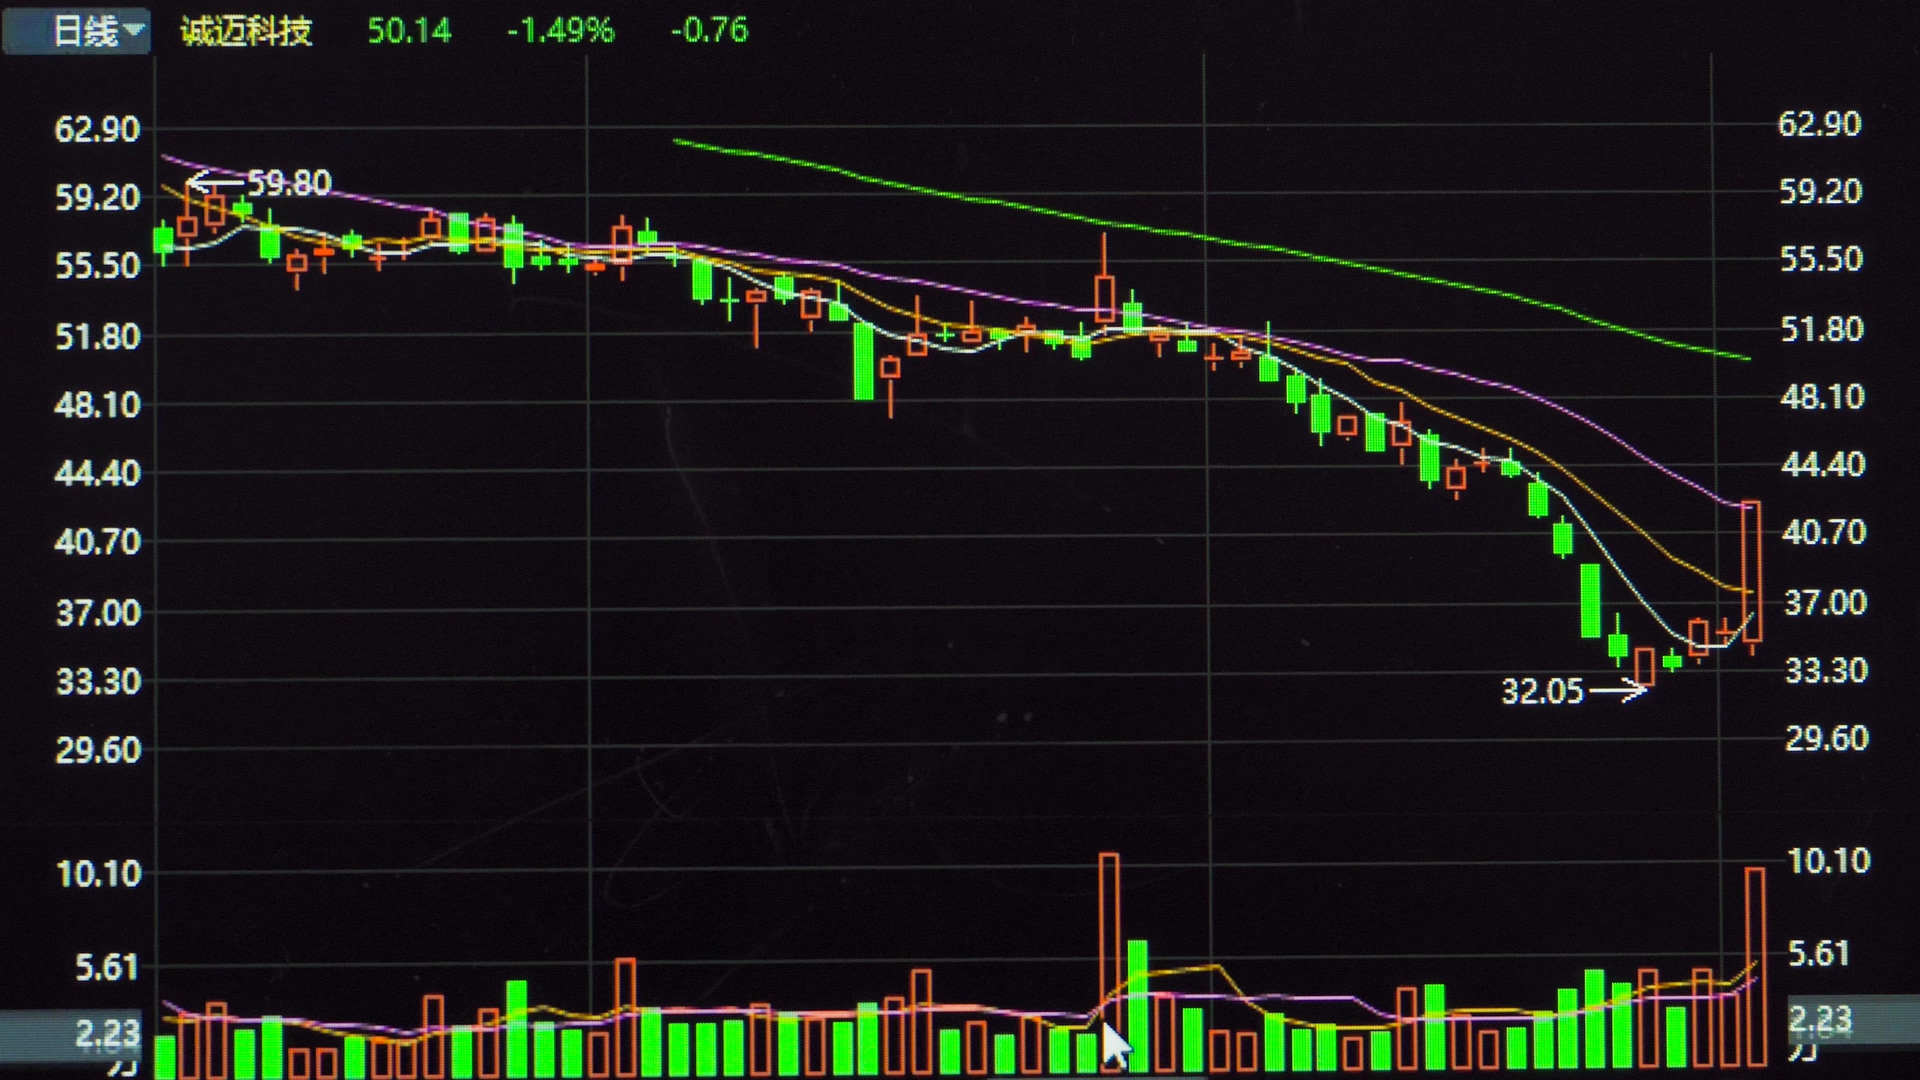Screen dimensions: 1920x1080
Task: Click the 10.10 label on right volume axis
Action: coord(1828,861)
